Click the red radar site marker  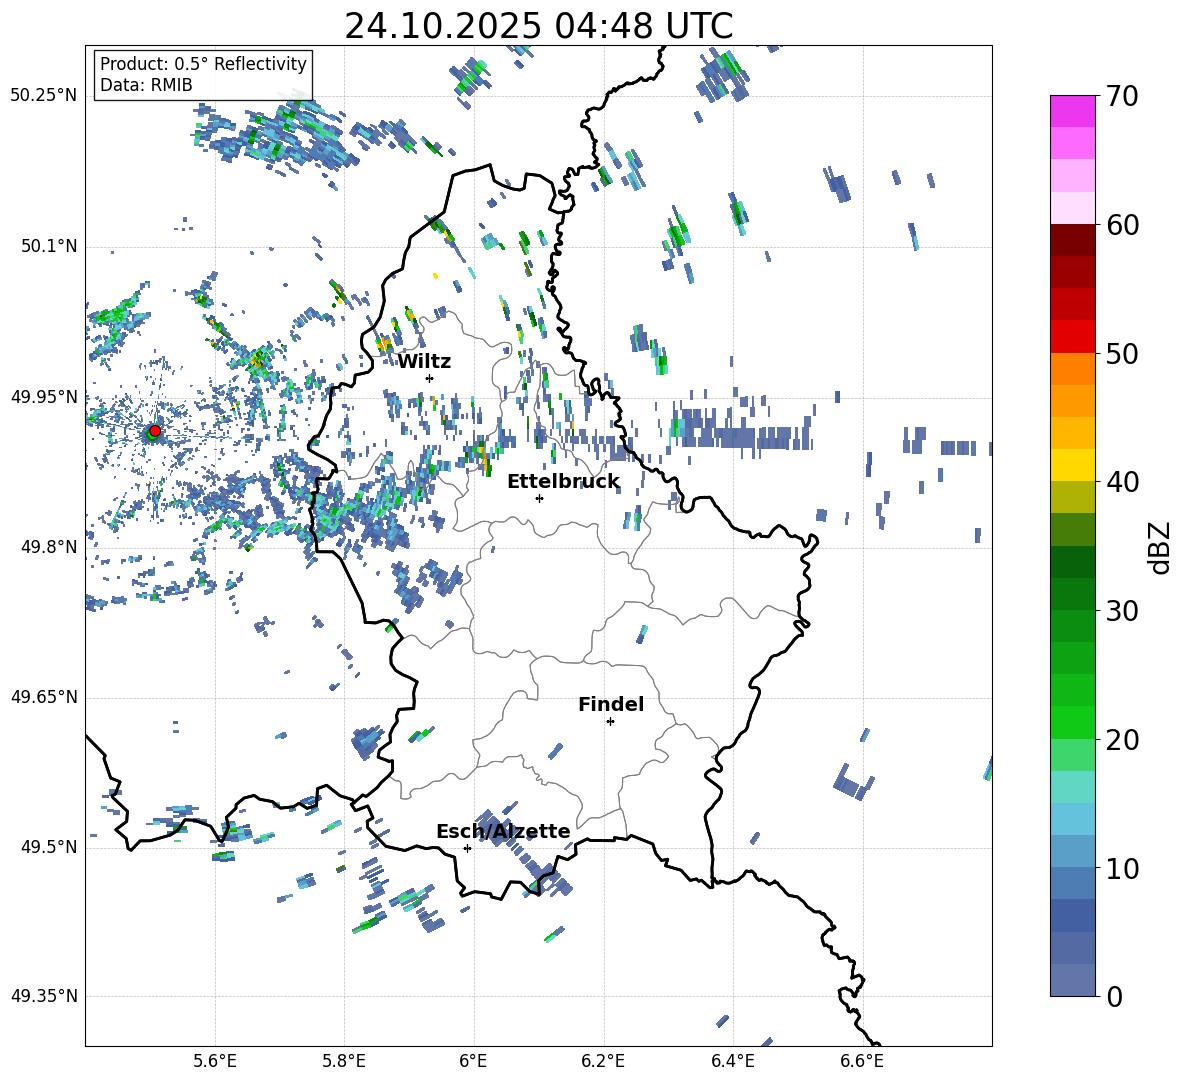click(155, 430)
